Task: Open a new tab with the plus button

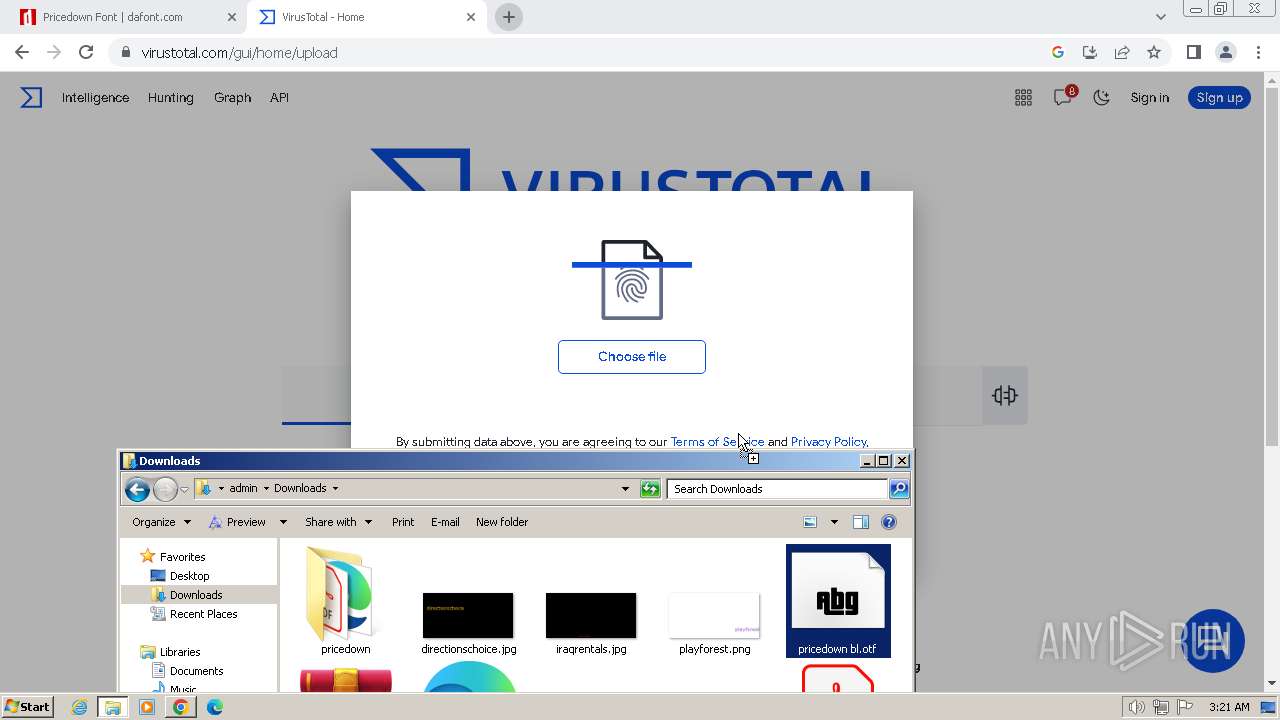Action: (x=509, y=17)
